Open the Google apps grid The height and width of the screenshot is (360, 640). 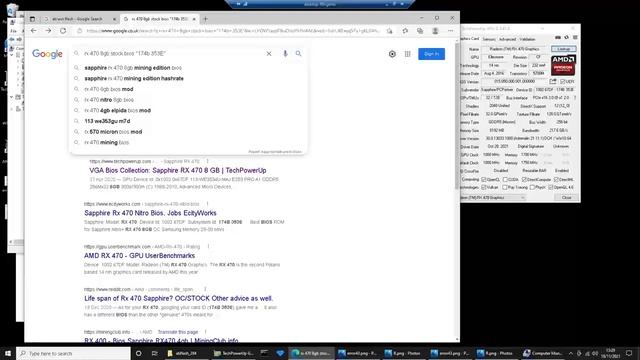pyautogui.click(x=407, y=54)
